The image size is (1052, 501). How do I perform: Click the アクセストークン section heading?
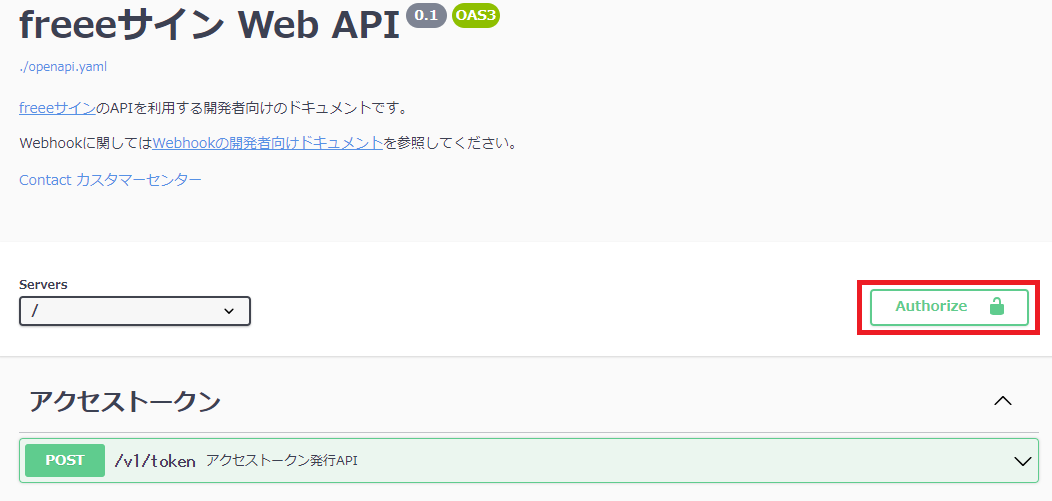tap(125, 401)
